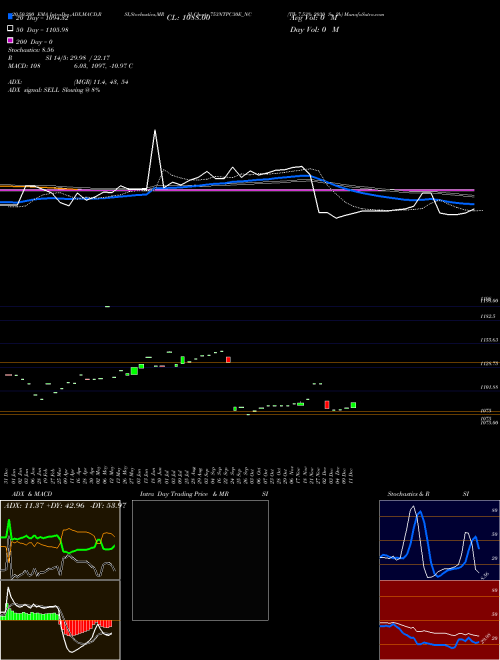Open the red RSI chart panel
This screenshot has height=660, width=500.
coord(439,620)
